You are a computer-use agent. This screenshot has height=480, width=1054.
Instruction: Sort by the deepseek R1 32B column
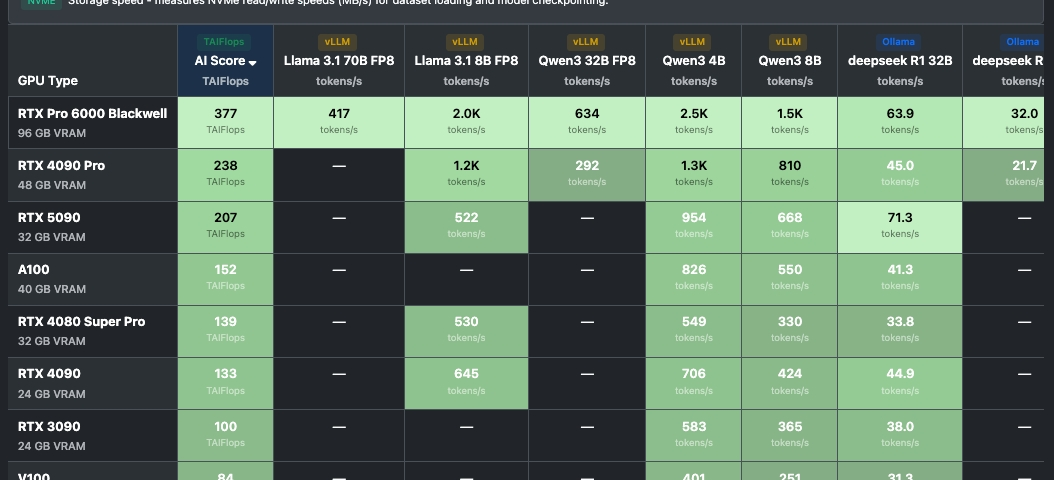coord(900,61)
